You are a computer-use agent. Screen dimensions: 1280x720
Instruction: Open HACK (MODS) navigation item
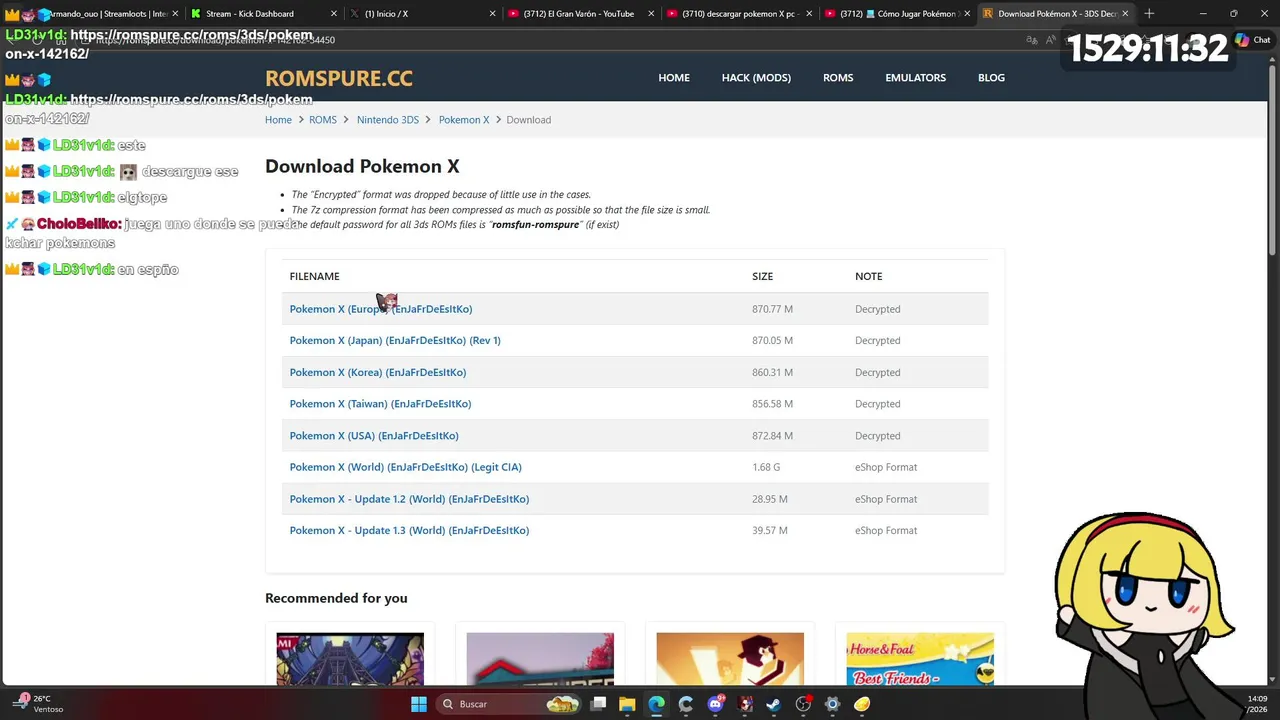(756, 78)
